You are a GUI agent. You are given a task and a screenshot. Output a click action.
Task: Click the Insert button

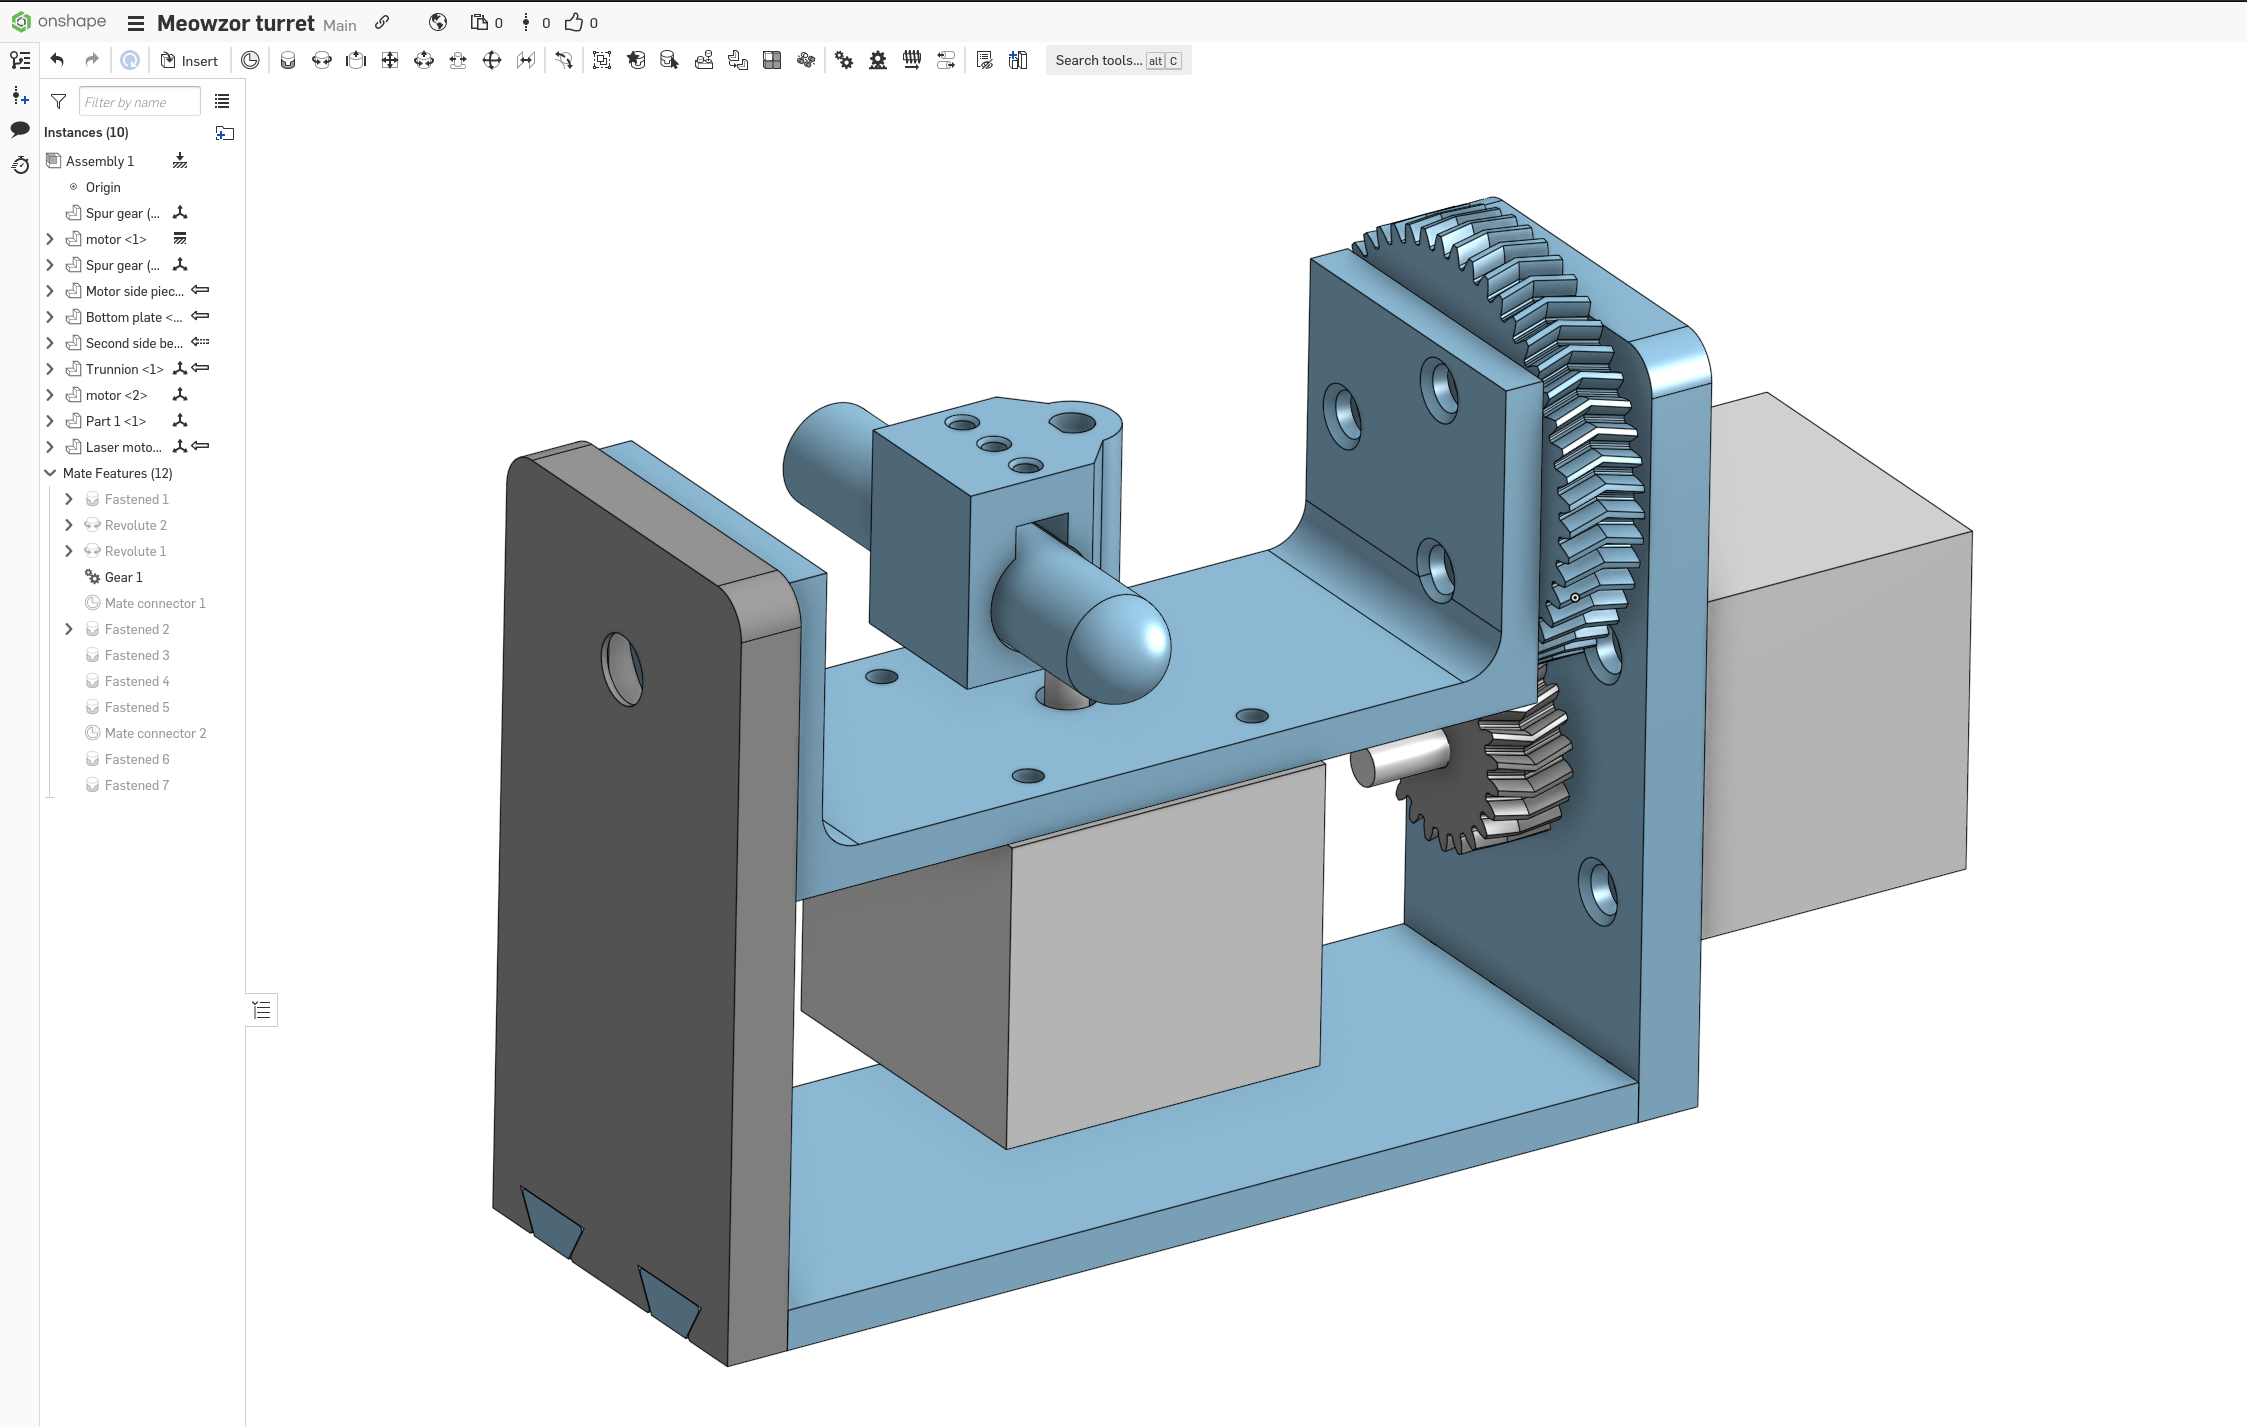[189, 60]
